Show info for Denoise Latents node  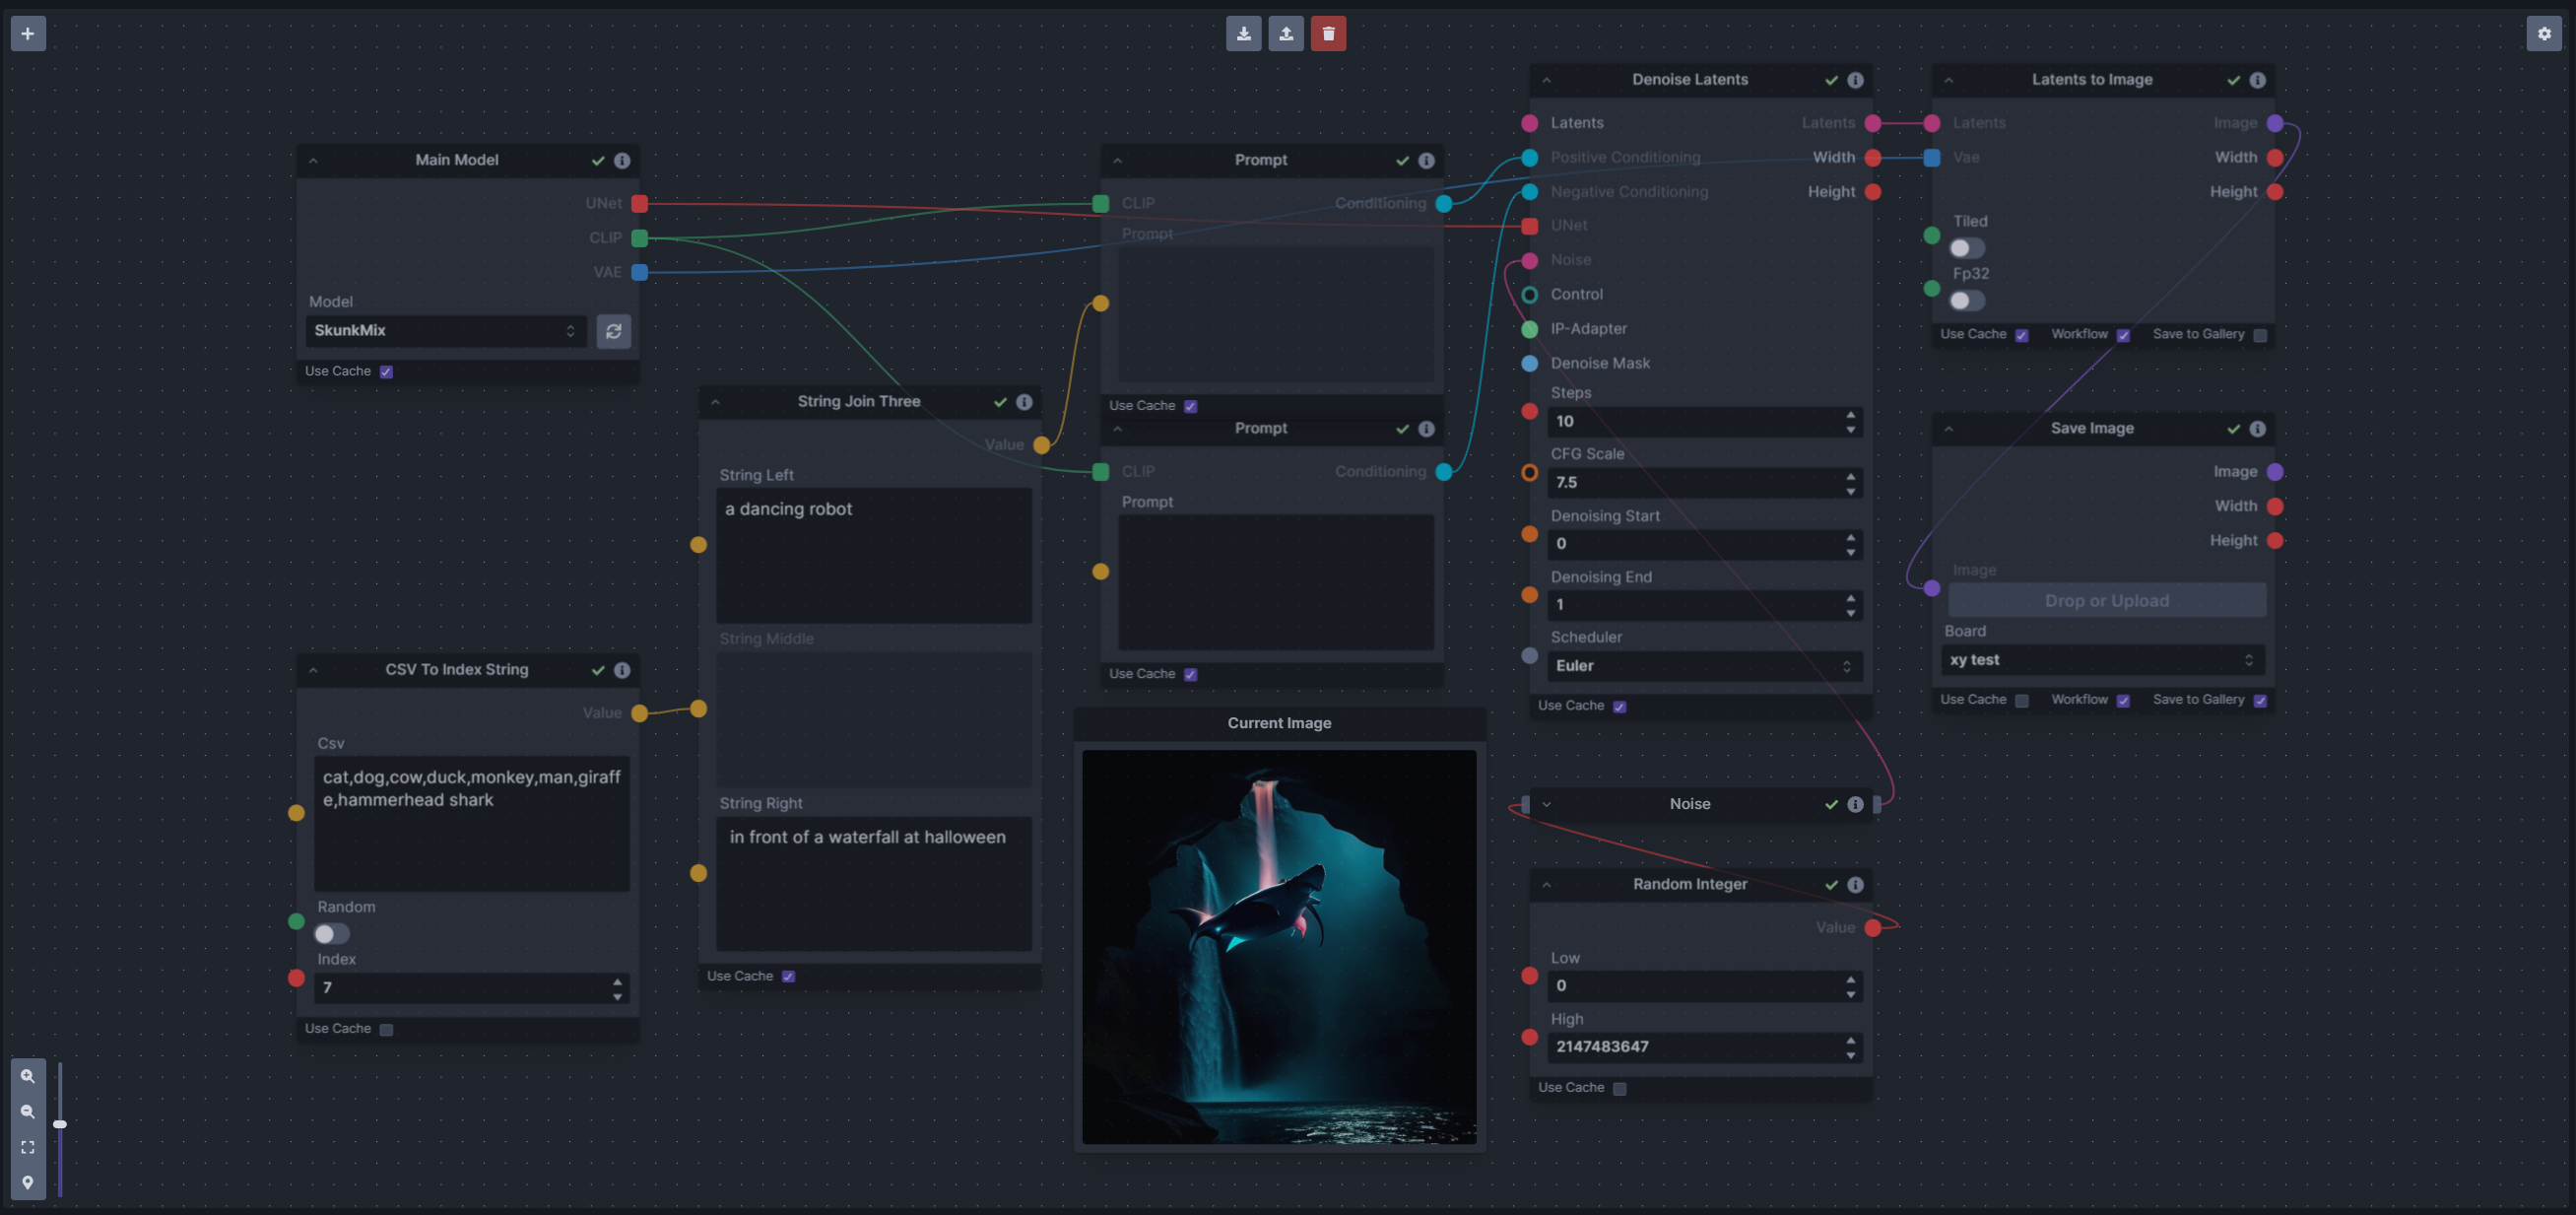pos(1855,80)
